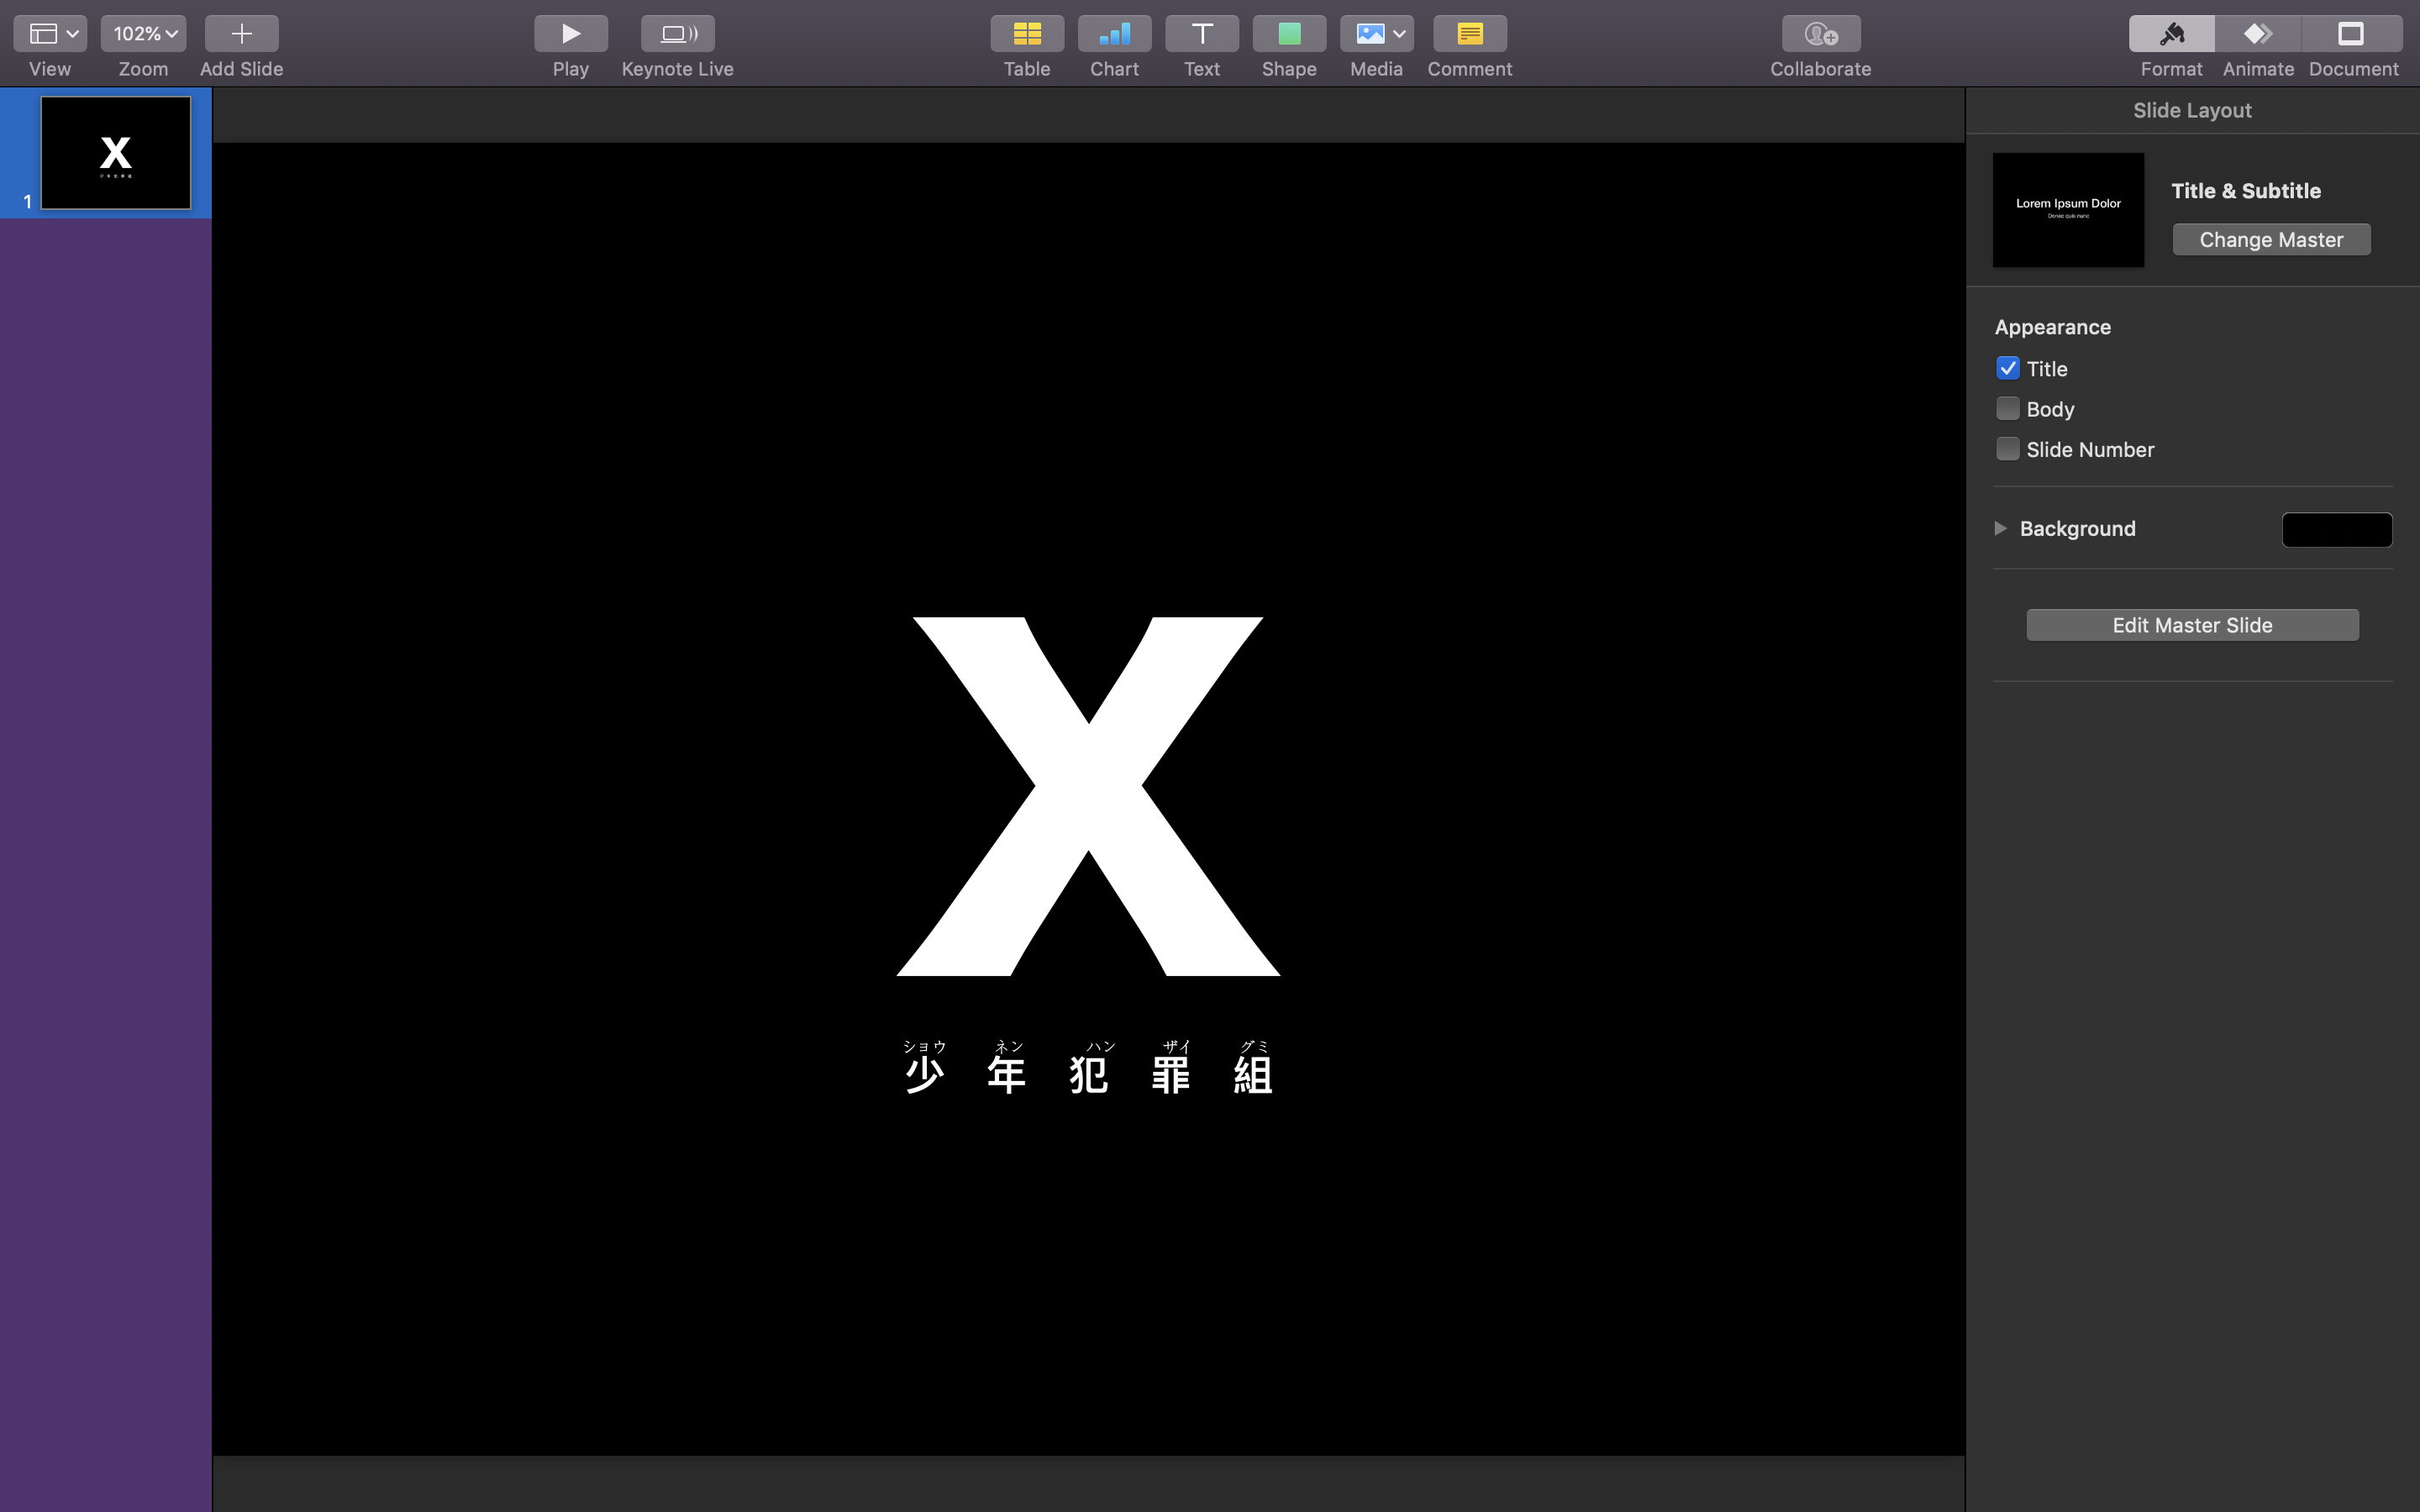
Task: Uncheck the Title checkbox
Action: (x=2007, y=368)
